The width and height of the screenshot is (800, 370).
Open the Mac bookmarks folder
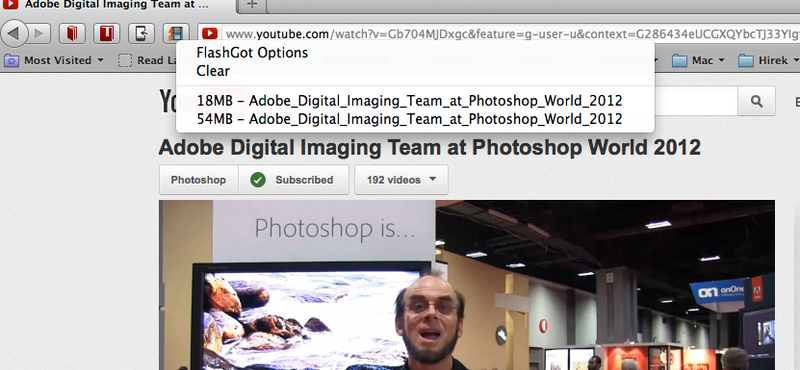coord(697,61)
